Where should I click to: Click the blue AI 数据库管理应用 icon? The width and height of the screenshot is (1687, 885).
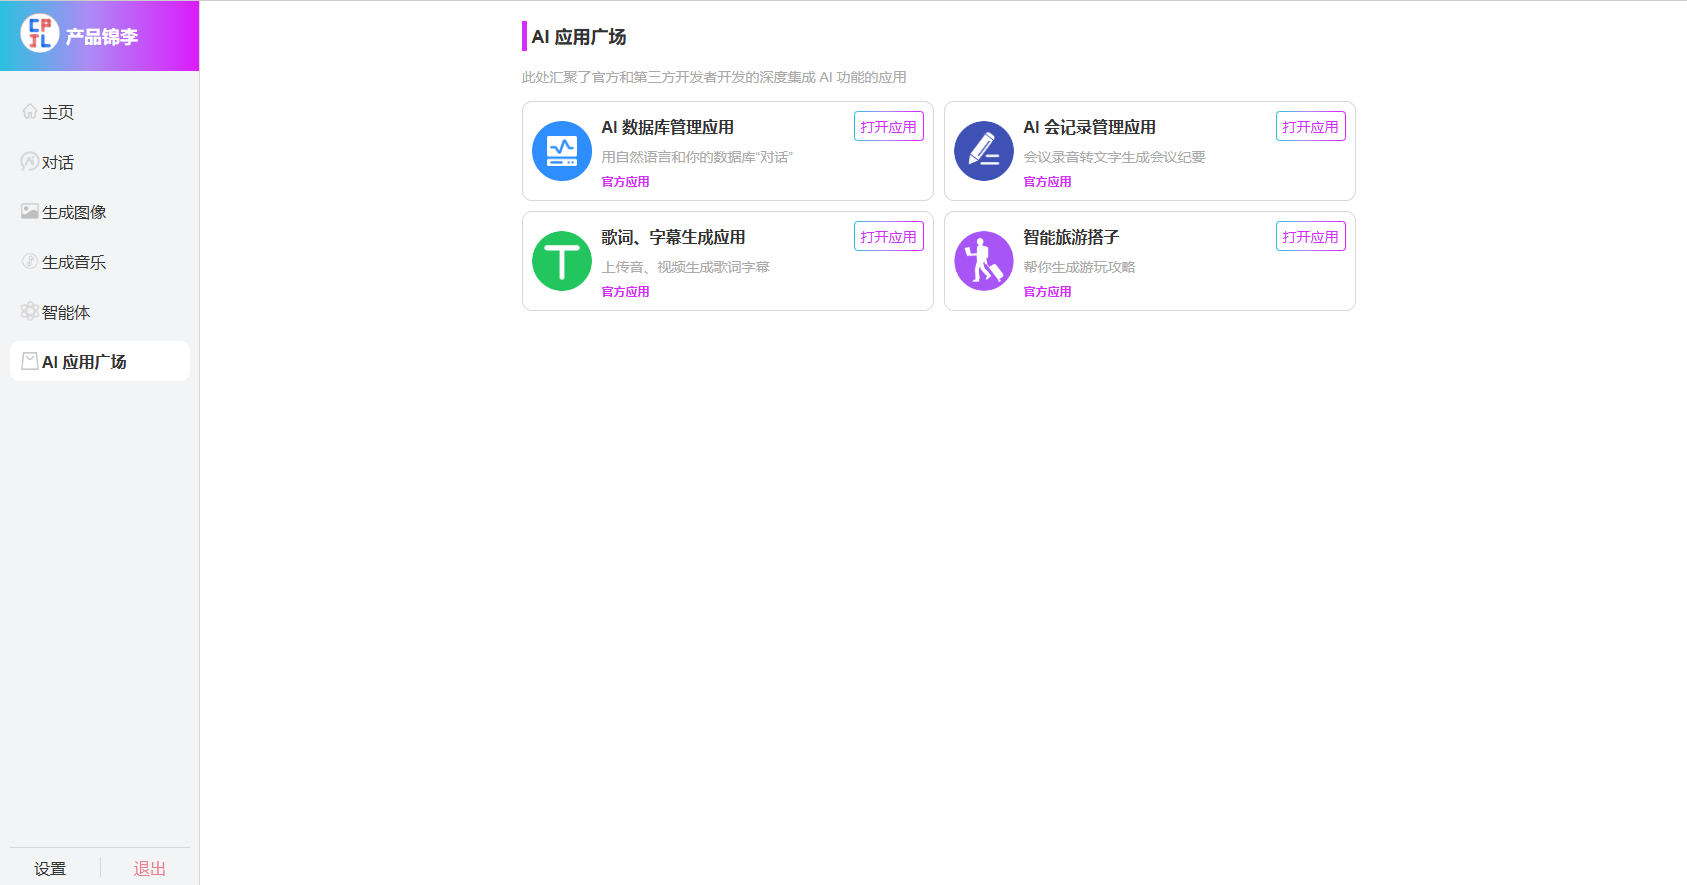562,151
